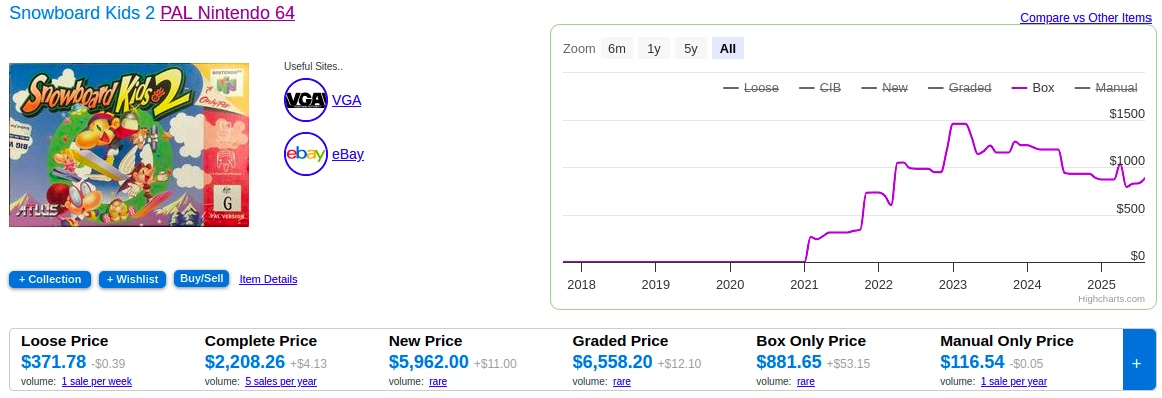
Task: Show the Graded series in legend
Action: [960, 87]
